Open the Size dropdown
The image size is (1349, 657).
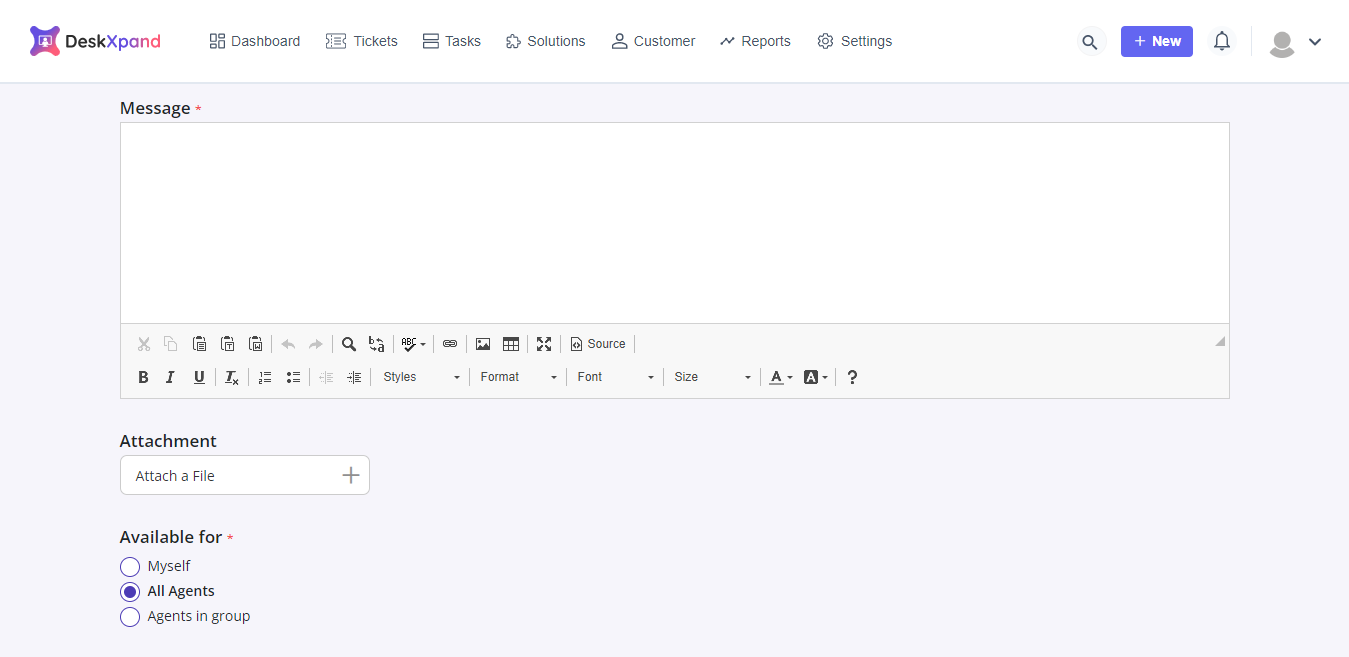click(712, 377)
